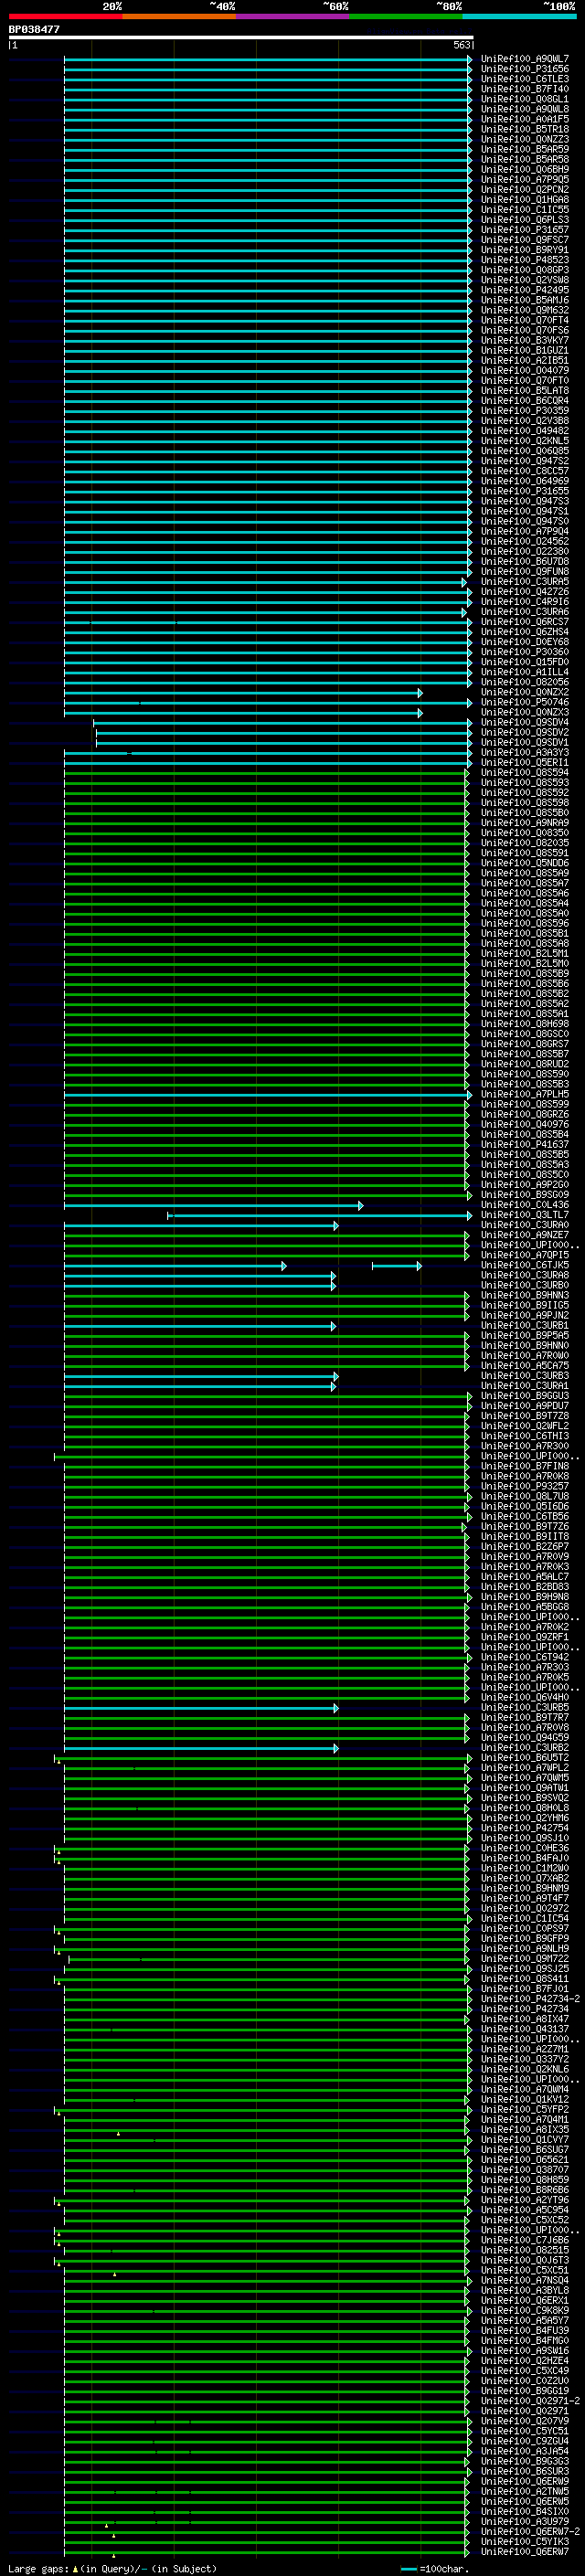Viewport: 585px width, 2576px height.
Task: Select the UniRef100_Q08GL1 entry
Action: coord(525,99)
